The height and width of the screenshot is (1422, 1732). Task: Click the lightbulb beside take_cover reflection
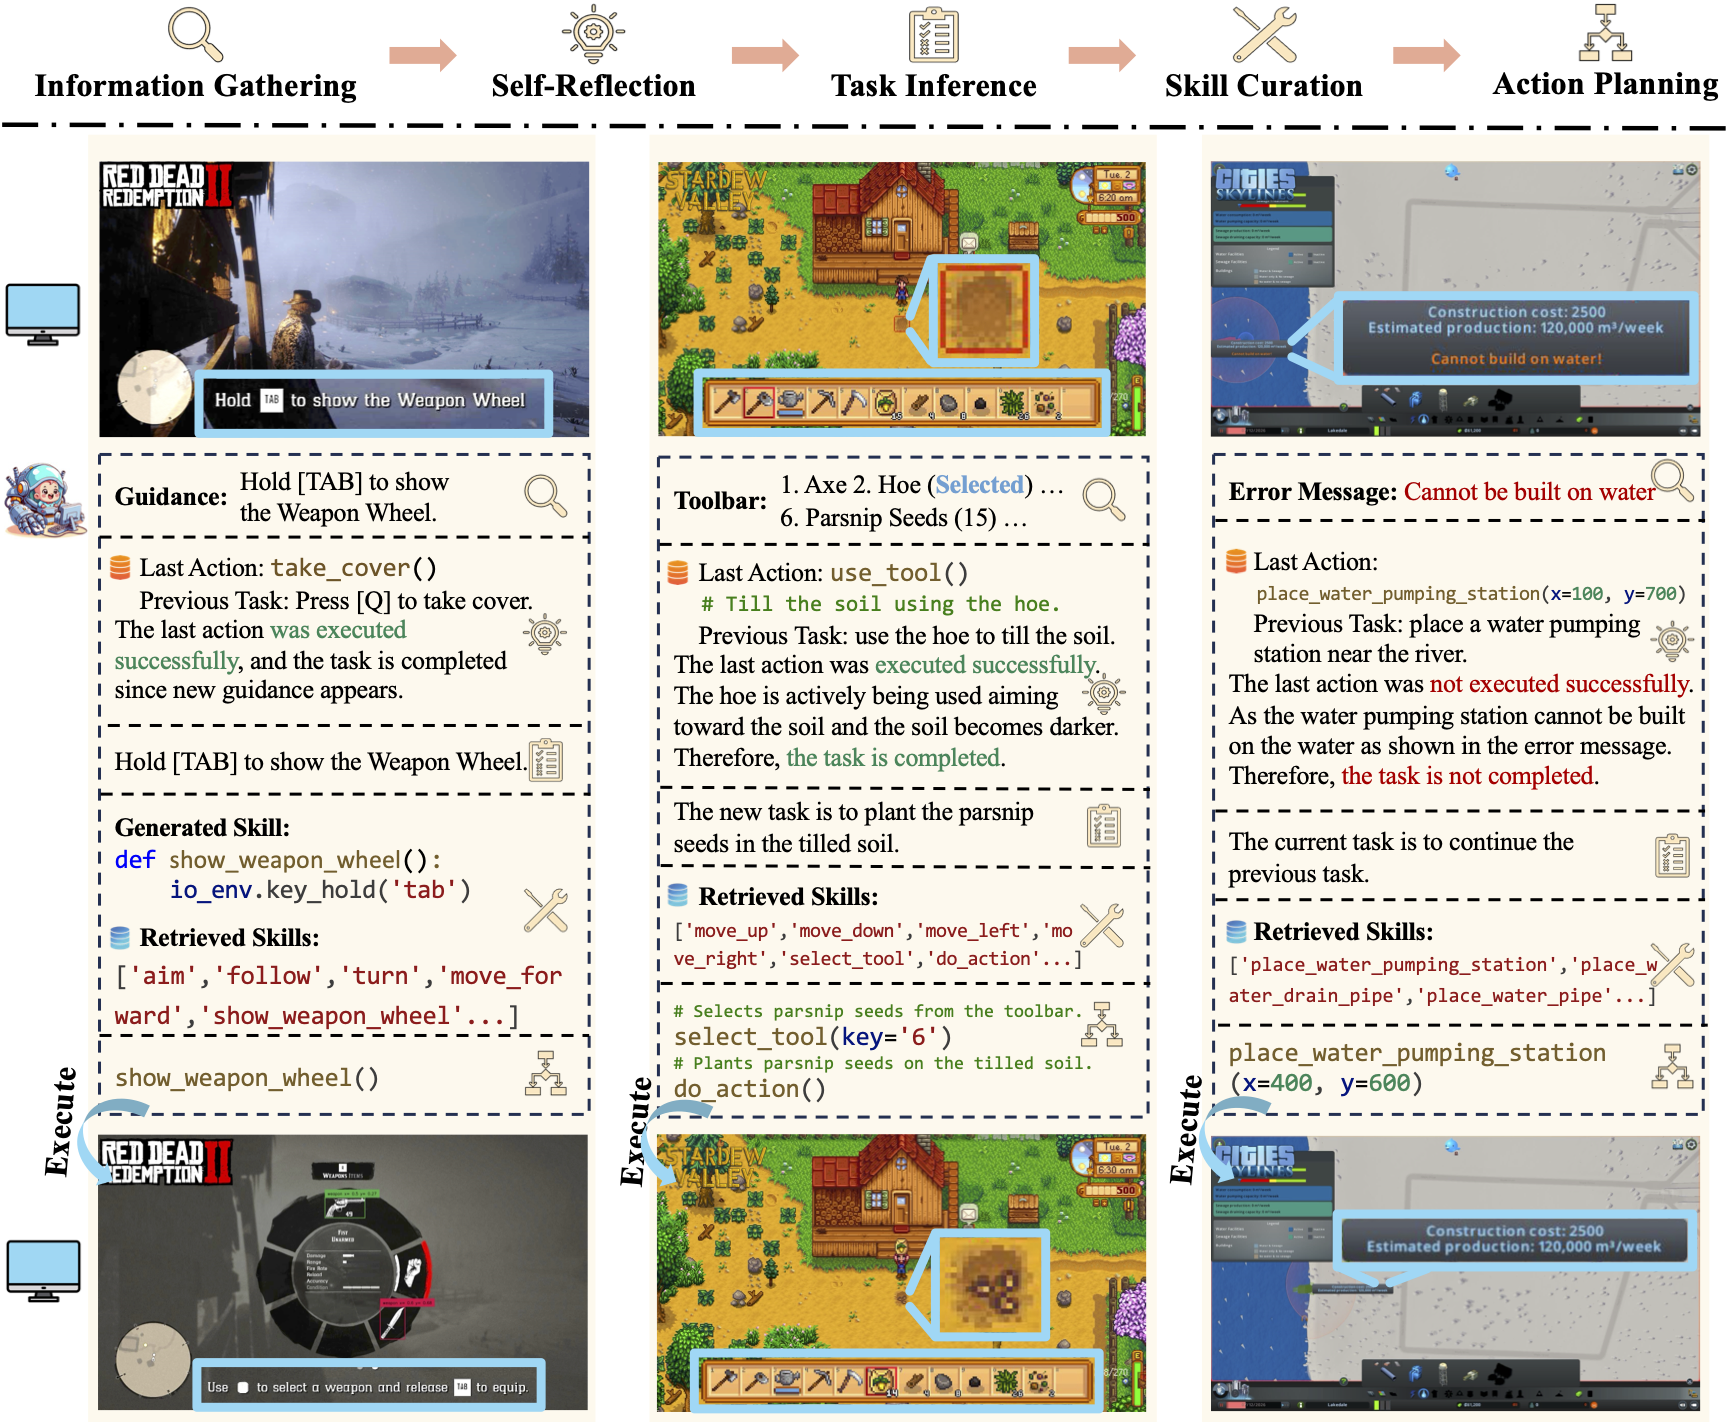pos(545,634)
